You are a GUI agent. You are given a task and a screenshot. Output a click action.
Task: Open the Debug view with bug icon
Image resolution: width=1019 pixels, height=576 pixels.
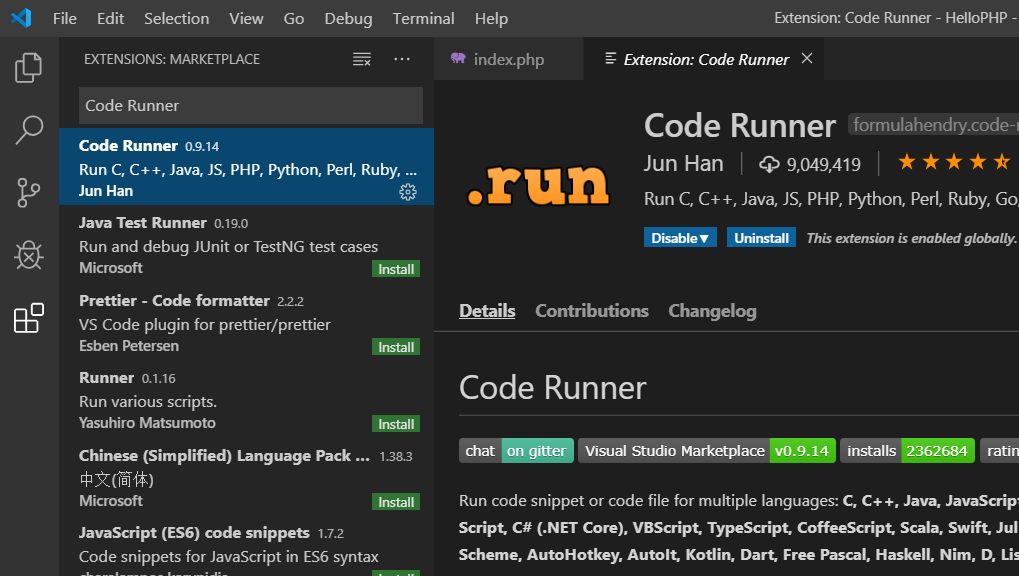[x=29, y=254]
